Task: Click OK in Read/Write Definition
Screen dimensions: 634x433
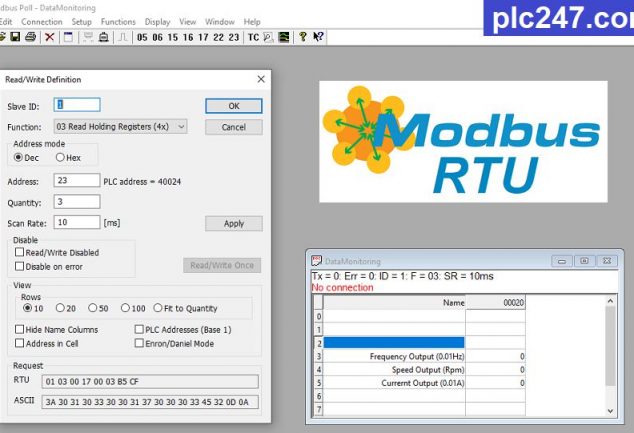Action: (234, 106)
